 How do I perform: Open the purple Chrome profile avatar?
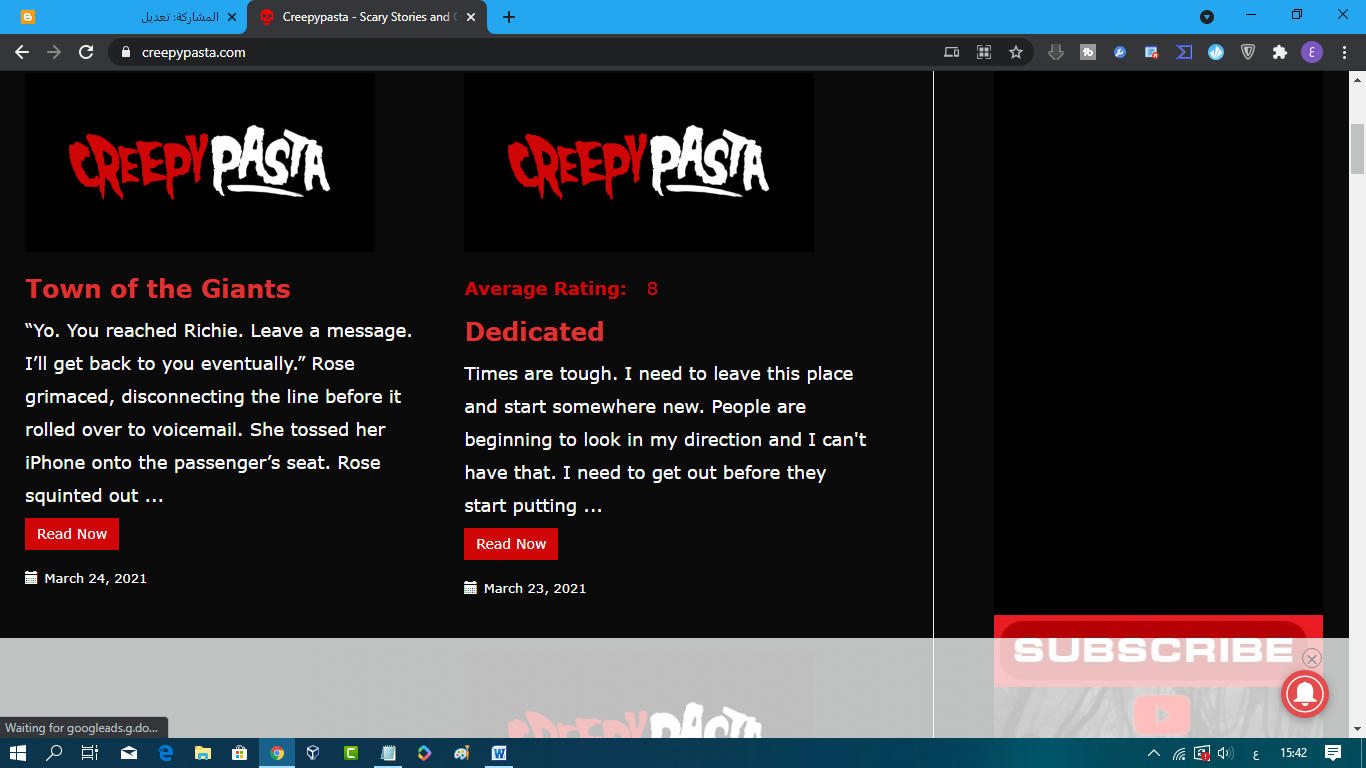[1312, 52]
